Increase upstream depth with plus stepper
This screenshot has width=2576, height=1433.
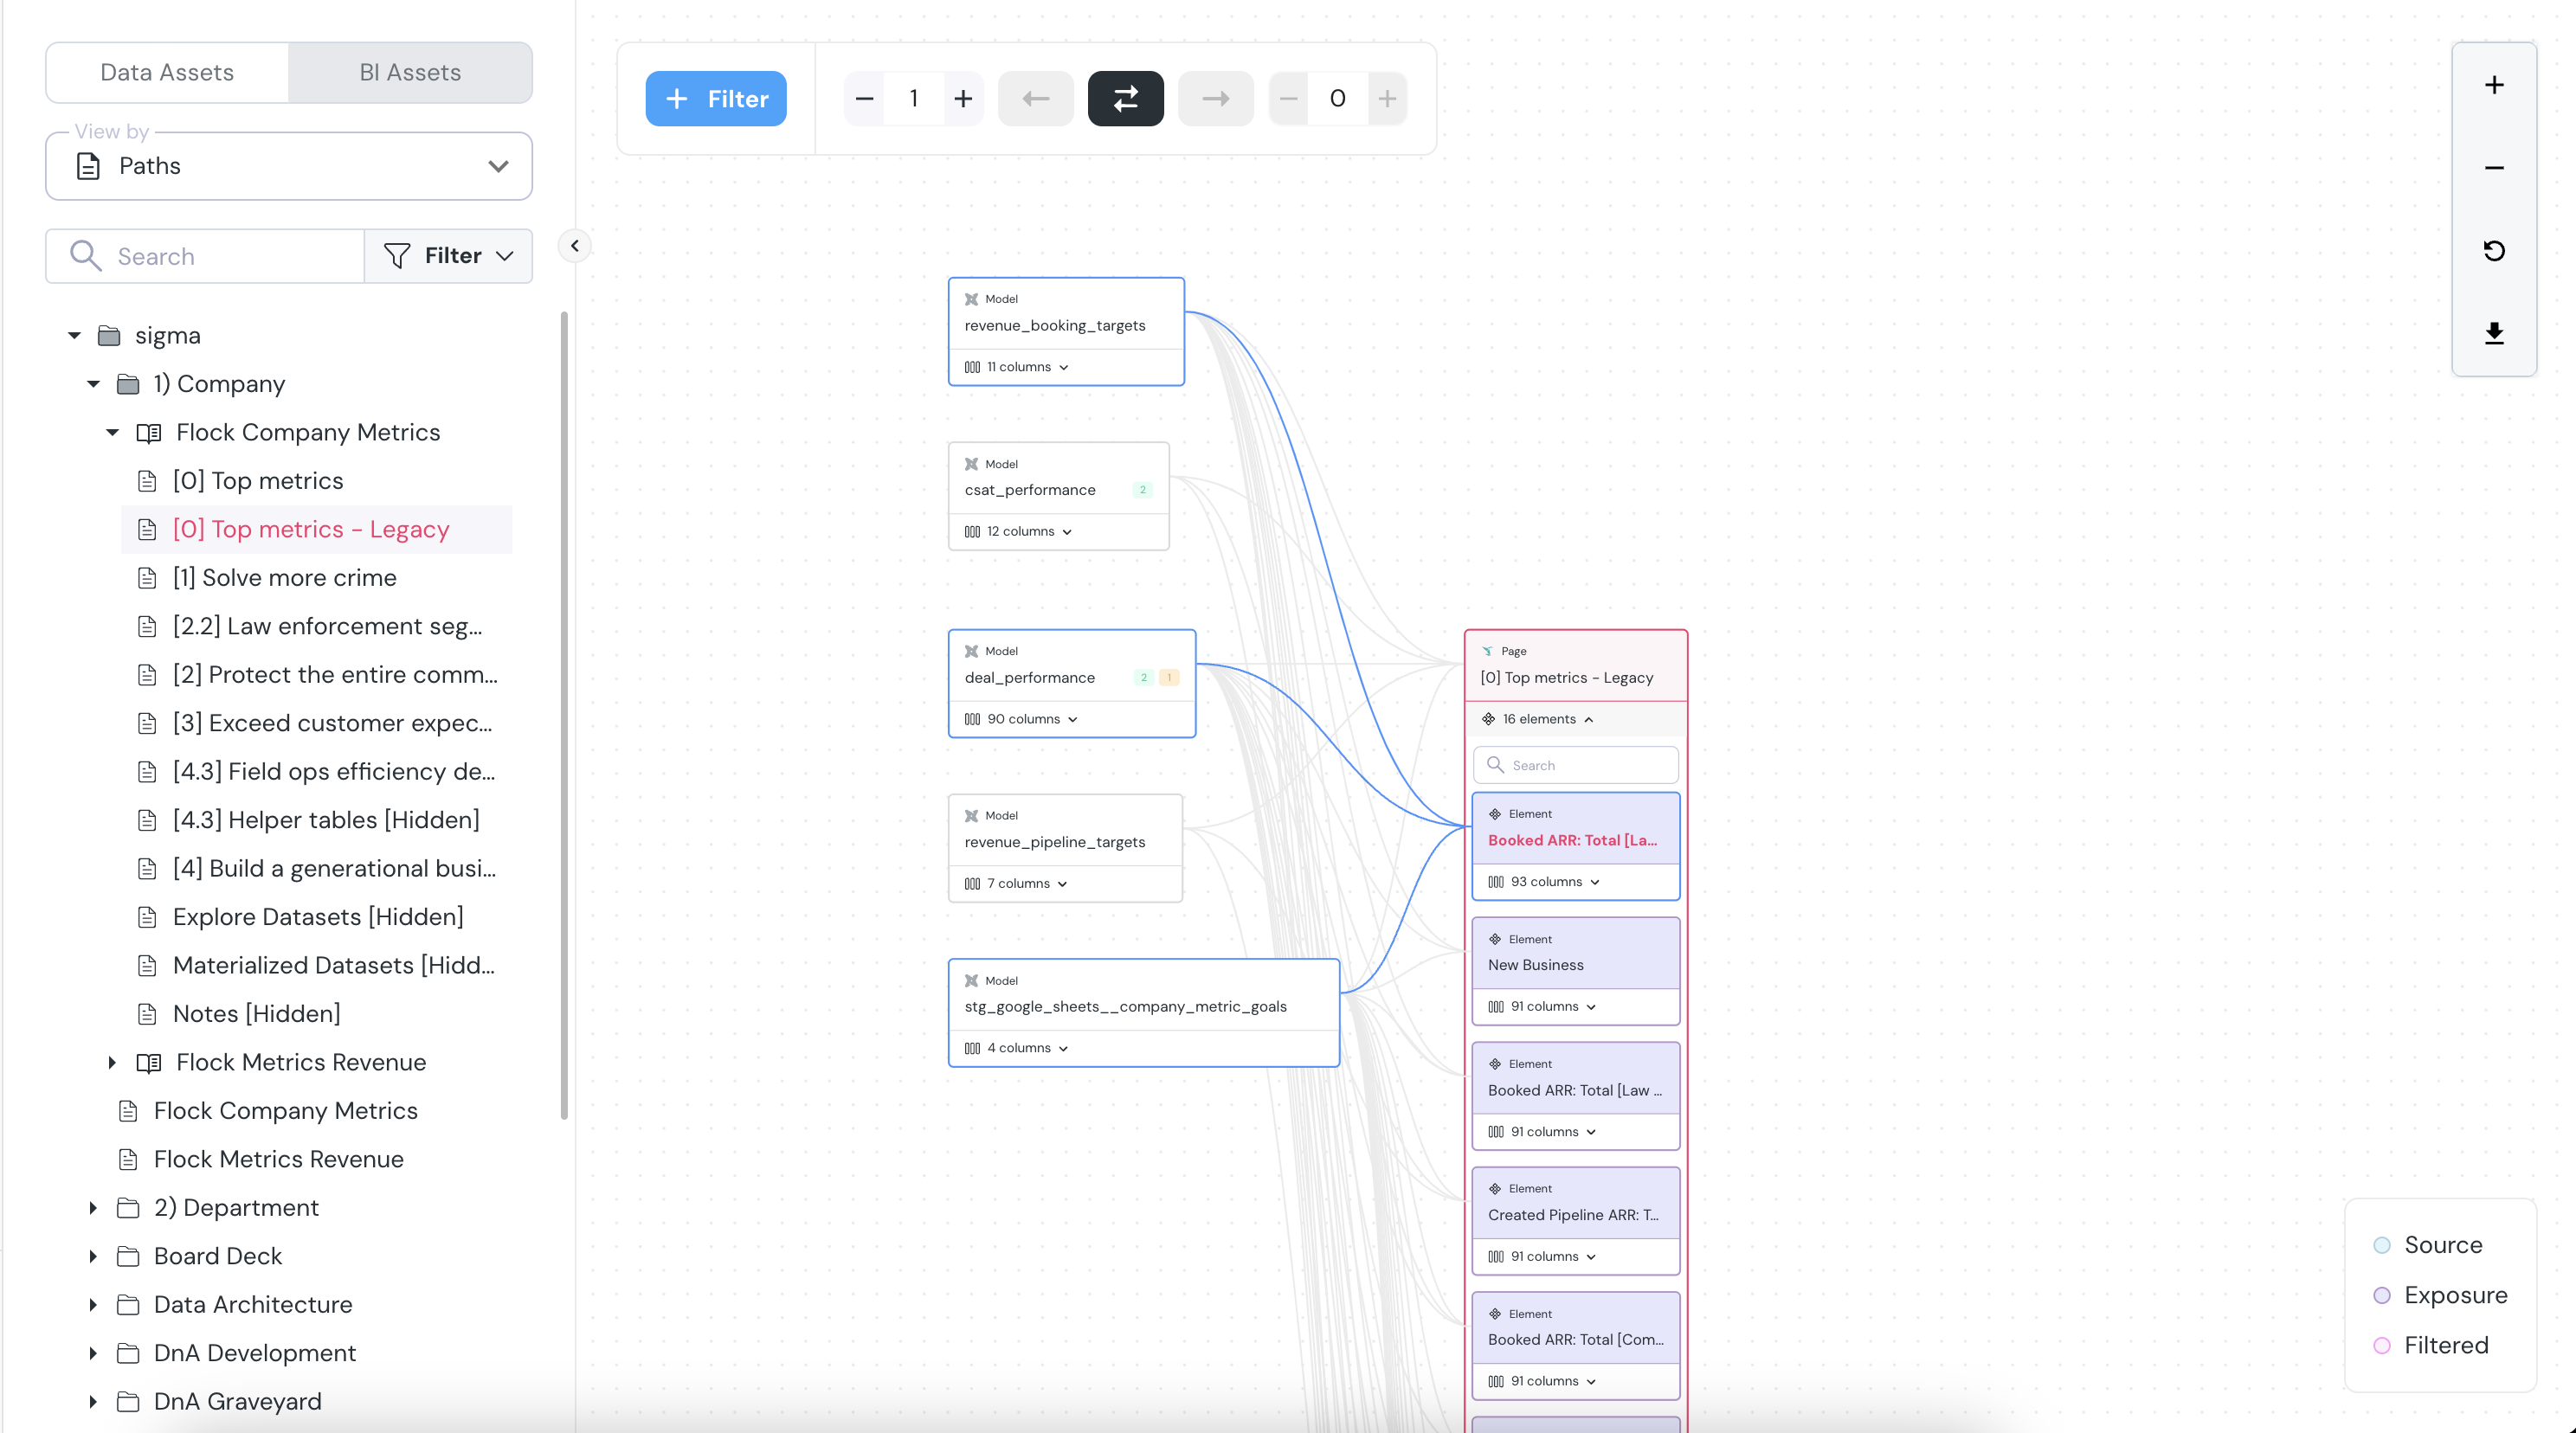point(962,99)
